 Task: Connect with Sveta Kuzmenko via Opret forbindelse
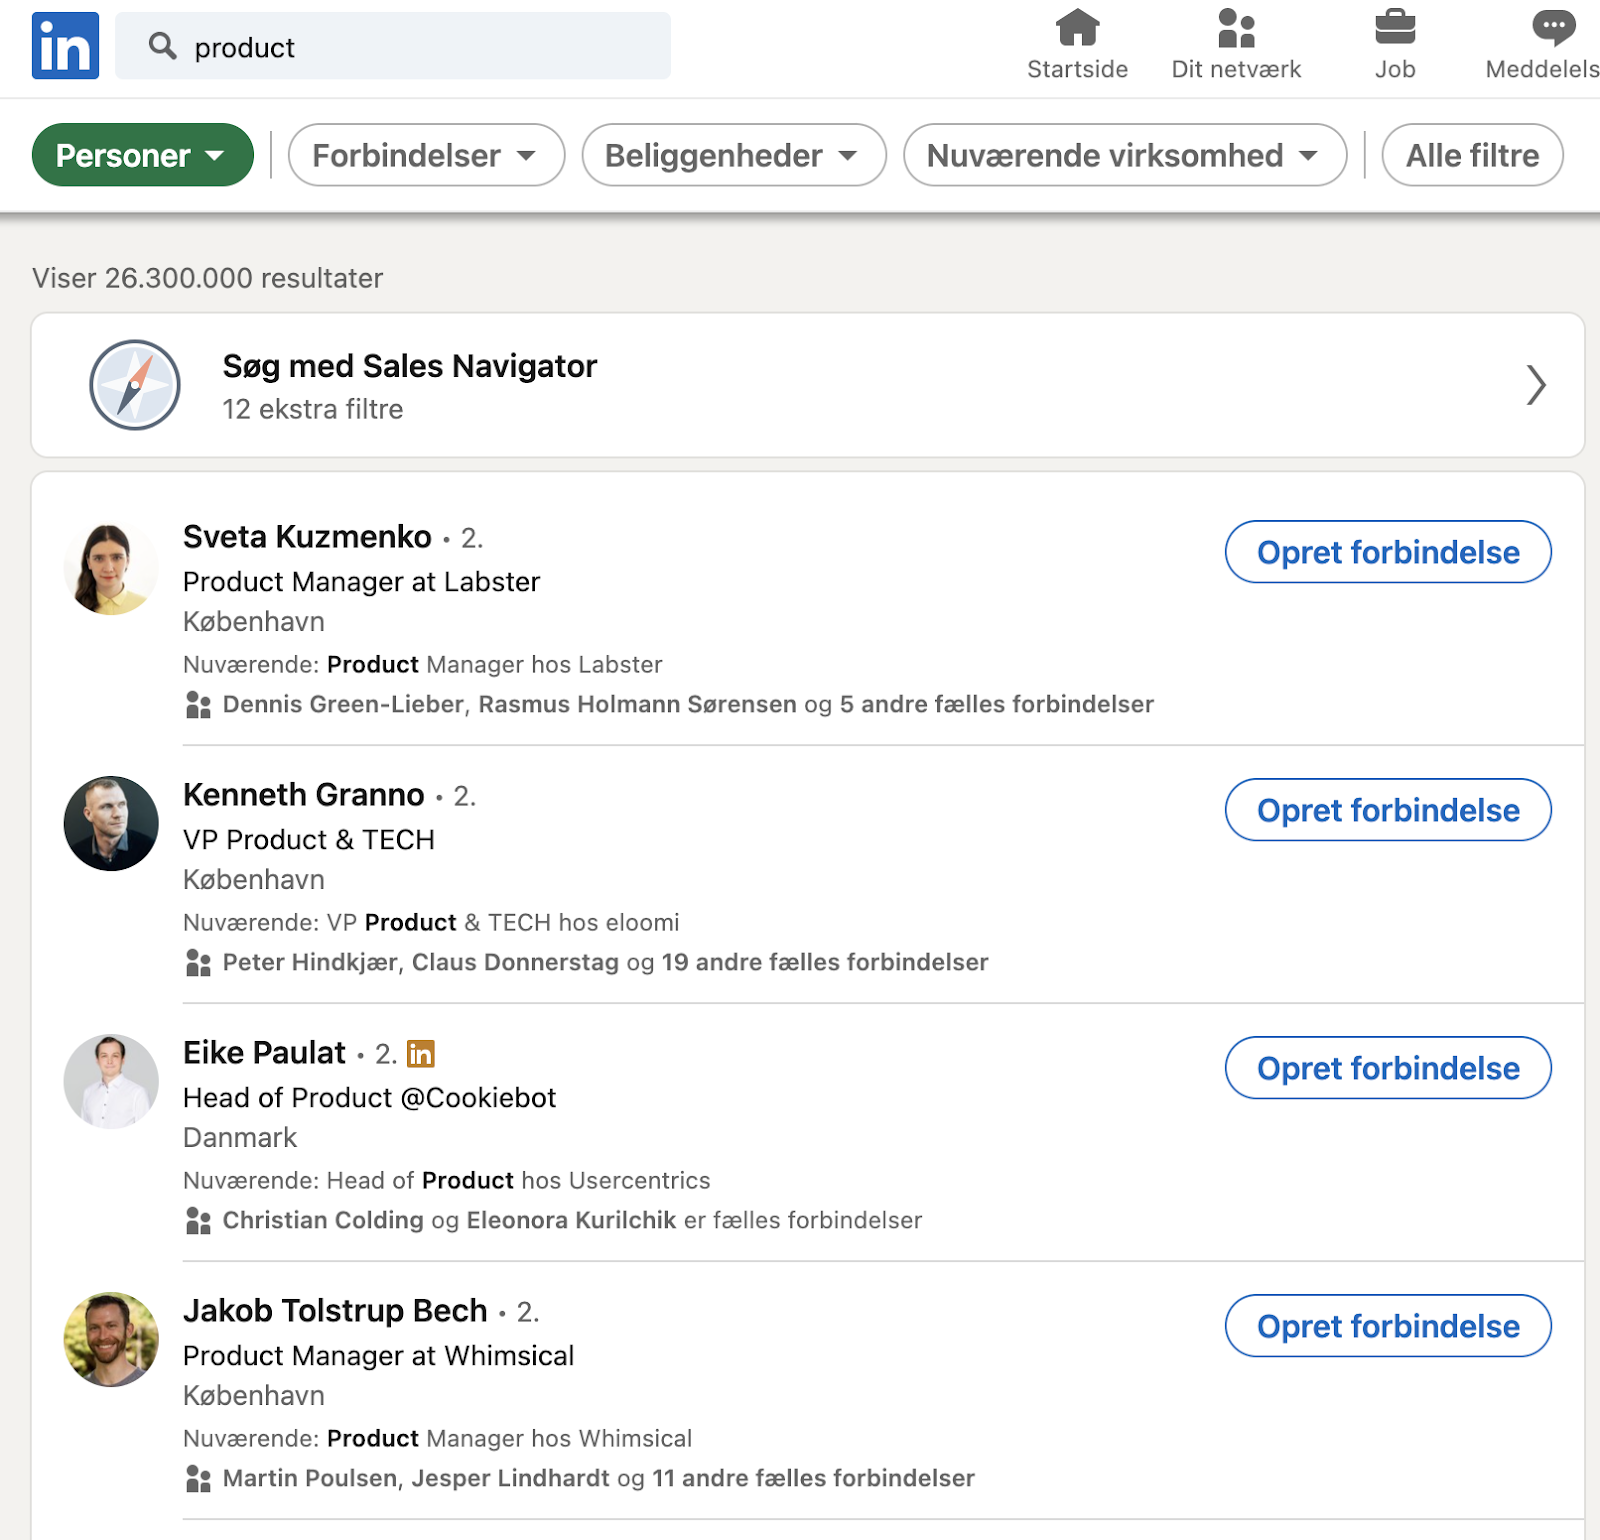pos(1388,552)
